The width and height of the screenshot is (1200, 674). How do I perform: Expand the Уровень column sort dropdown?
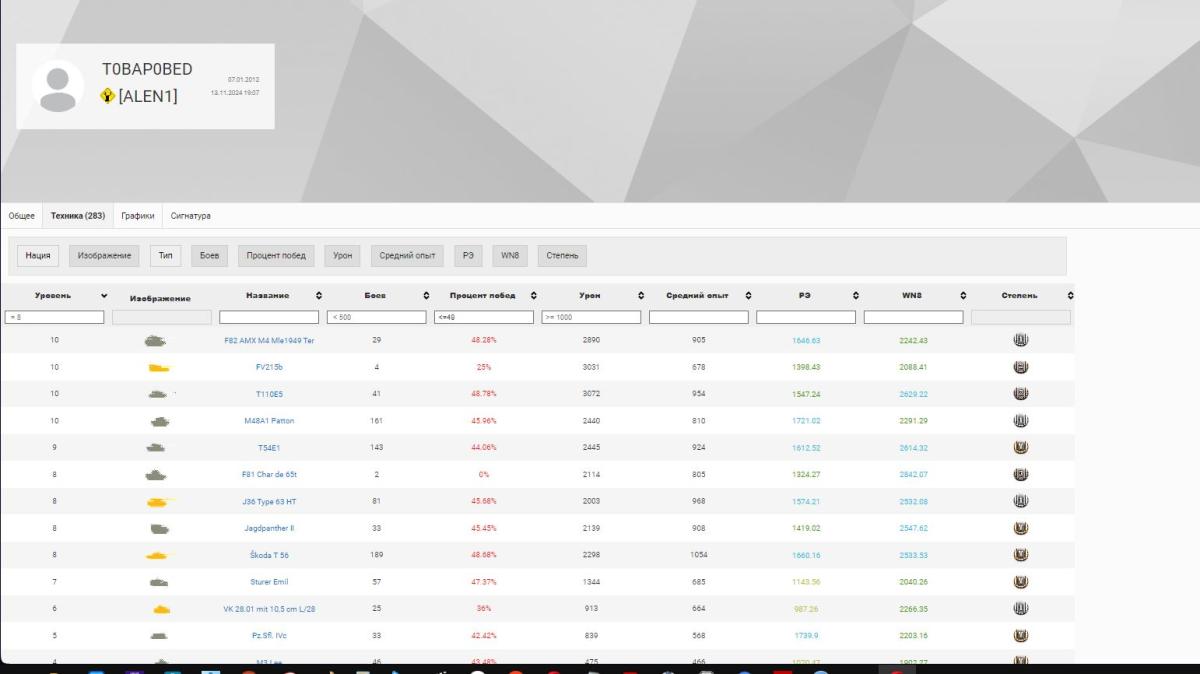tap(104, 296)
